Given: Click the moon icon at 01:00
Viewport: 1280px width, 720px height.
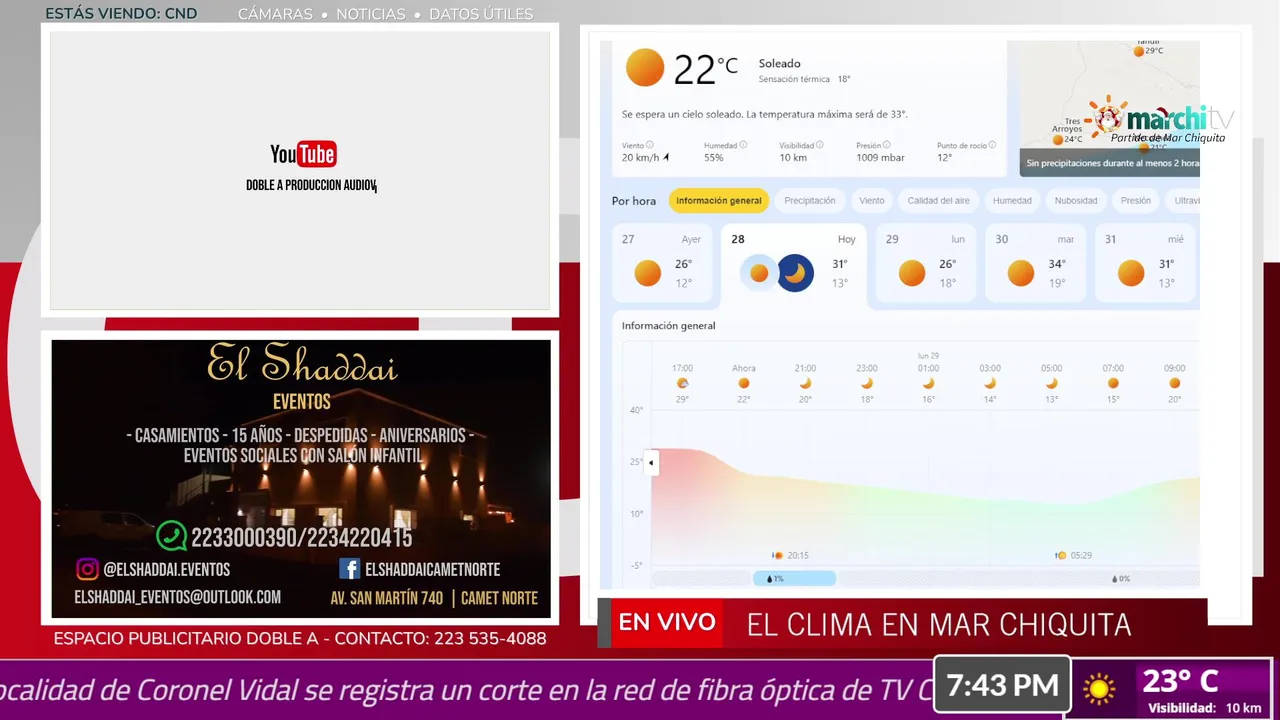Looking at the screenshot, I should pyautogui.click(x=928, y=383).
